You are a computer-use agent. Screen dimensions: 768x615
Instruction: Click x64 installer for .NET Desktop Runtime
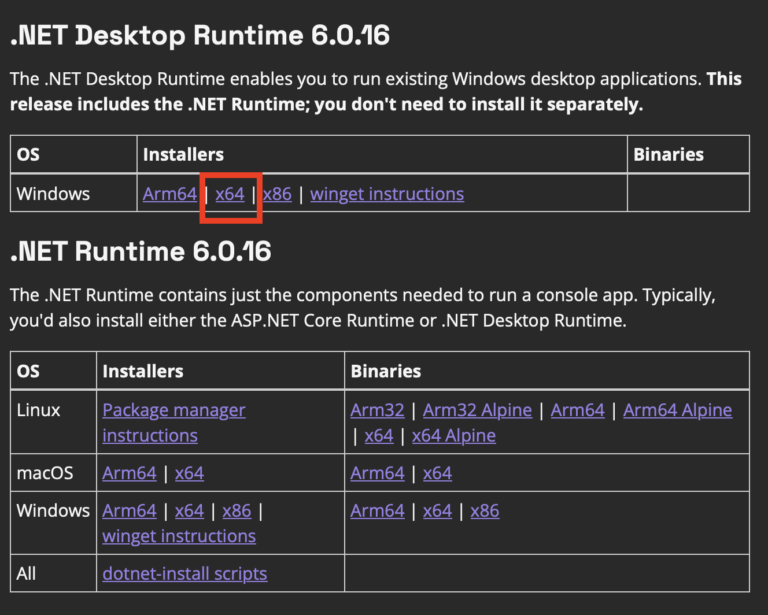coord(230,194)
